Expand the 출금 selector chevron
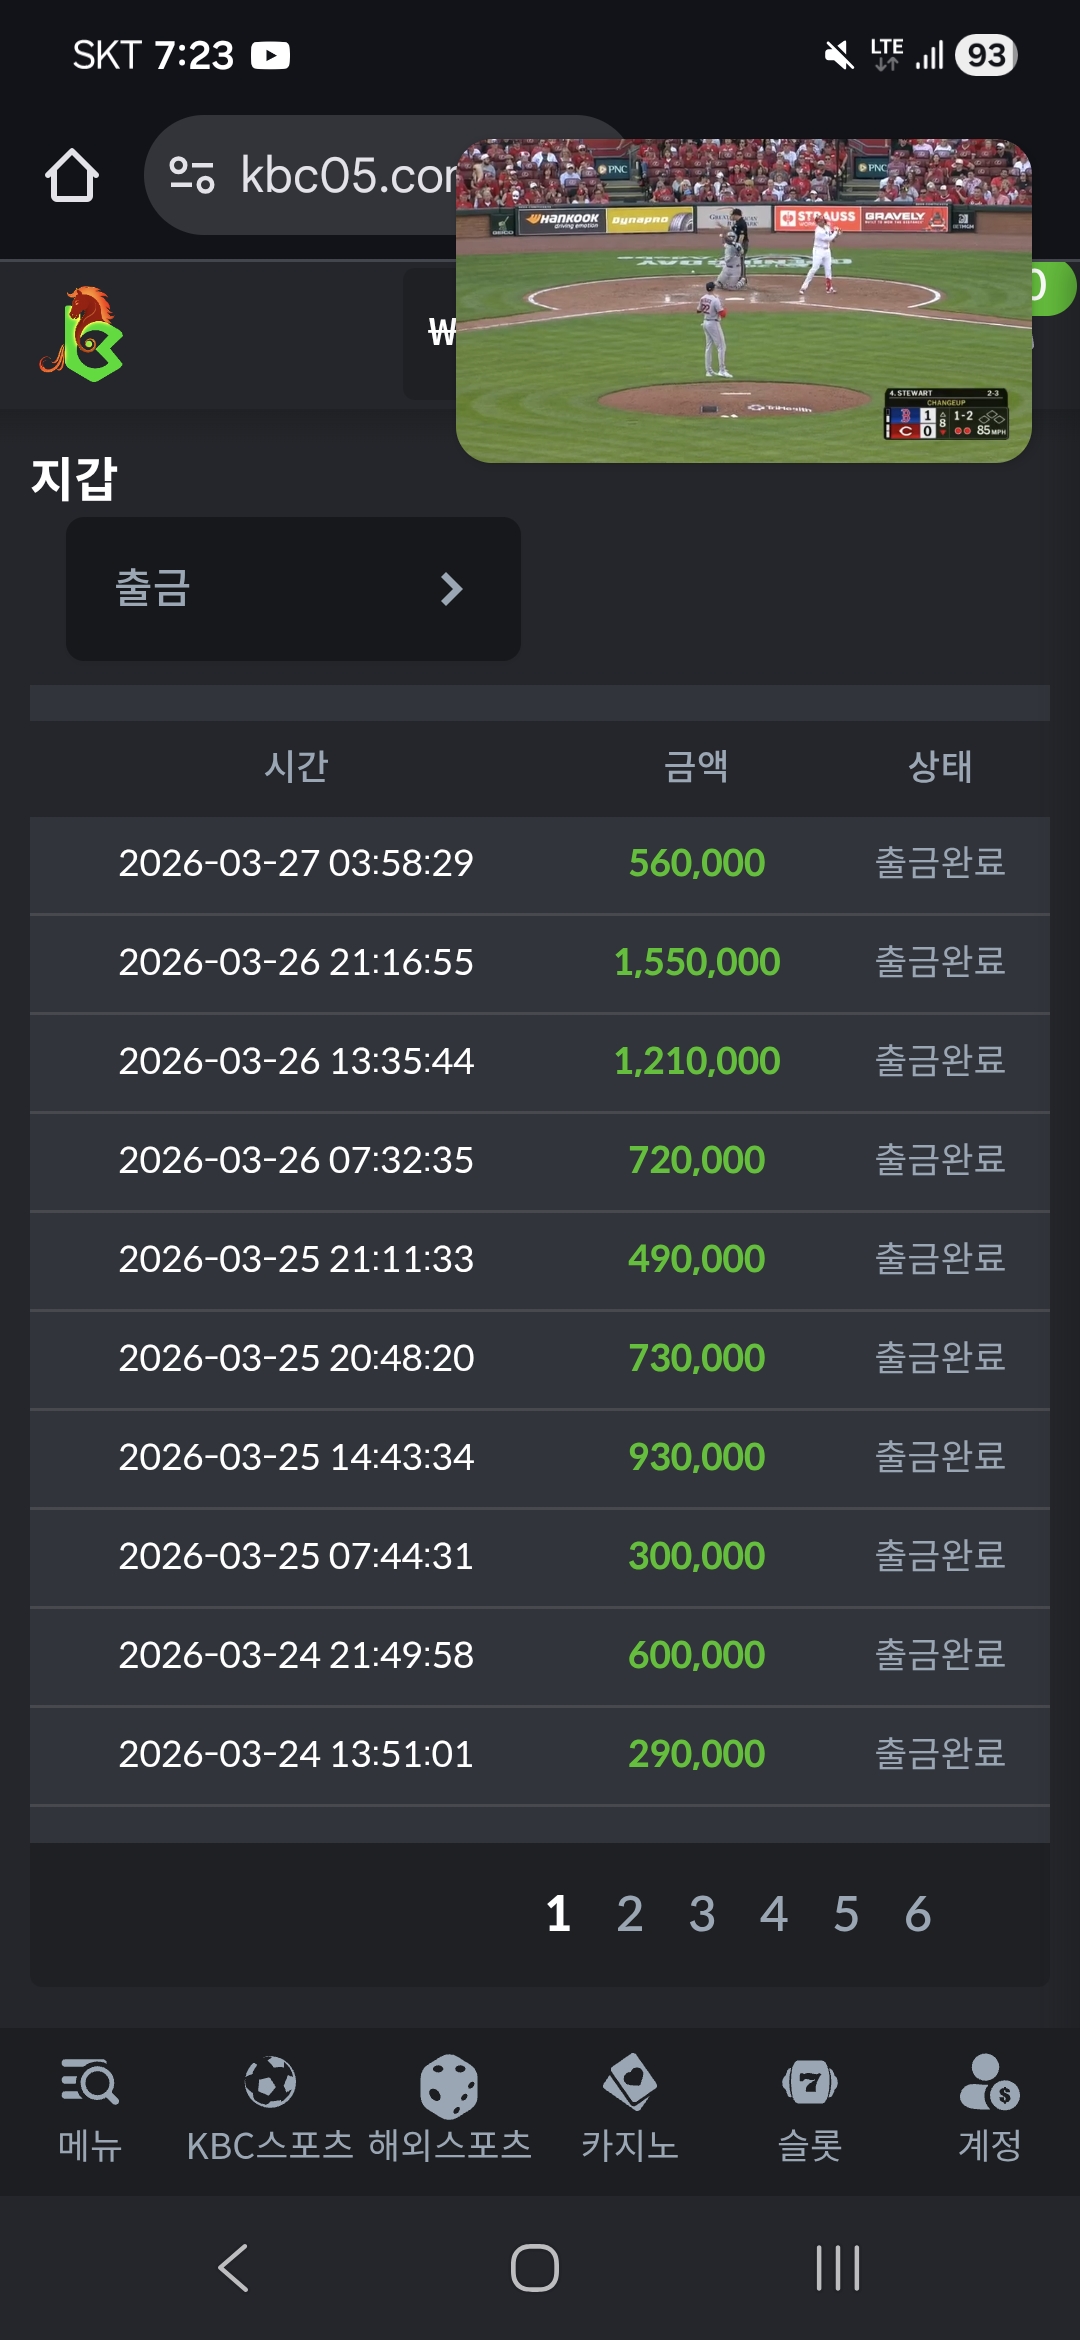 451,589
